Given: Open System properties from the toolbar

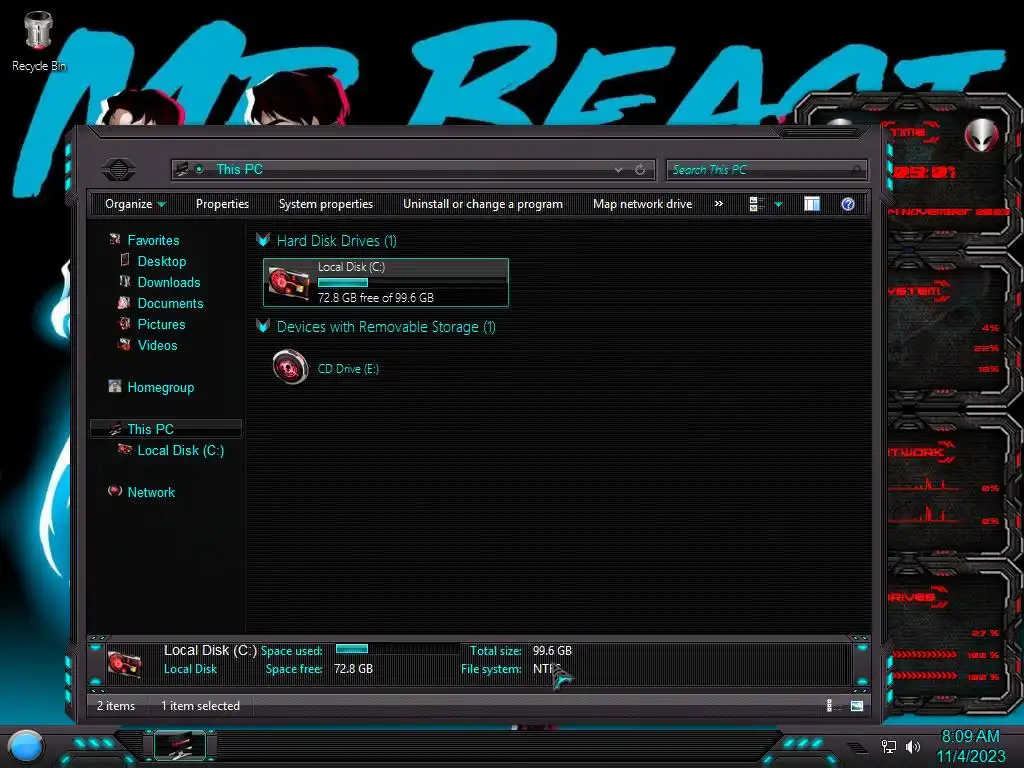Looking at the screenshot, I should click(x=326, y=204).
